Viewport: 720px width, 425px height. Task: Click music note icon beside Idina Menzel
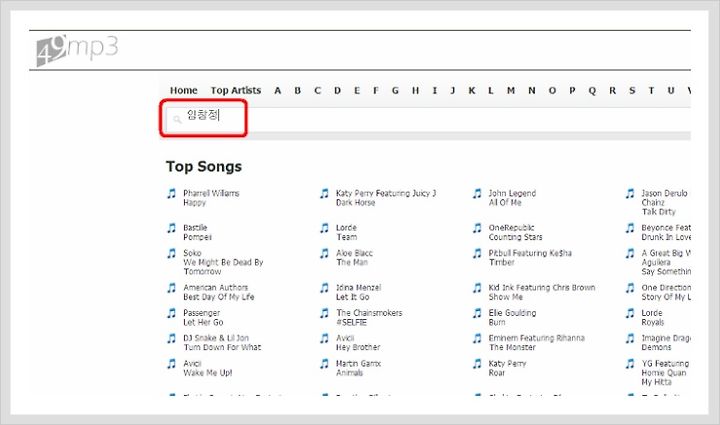tap(324, 288)
